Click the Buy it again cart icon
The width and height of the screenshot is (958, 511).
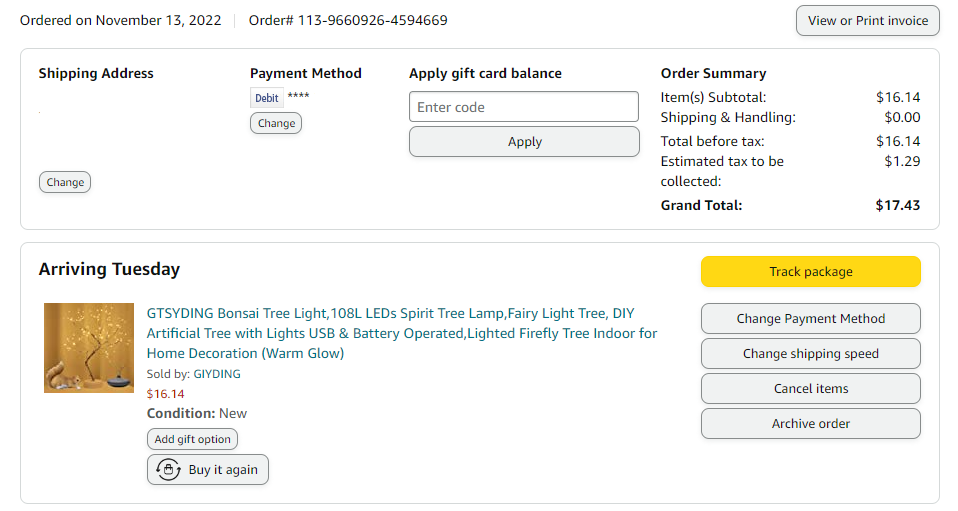(x=168, y=469)
